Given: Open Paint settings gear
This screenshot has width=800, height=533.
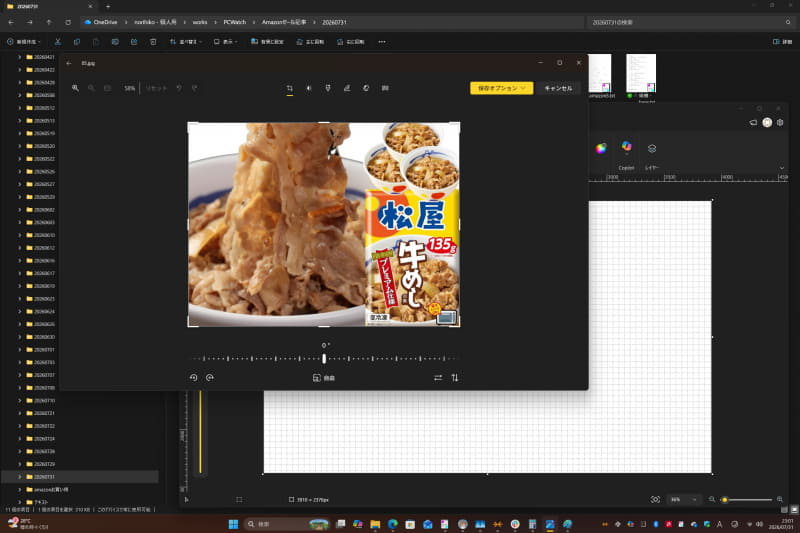Looking at the screenshot, I should click(x=780, y=122).
